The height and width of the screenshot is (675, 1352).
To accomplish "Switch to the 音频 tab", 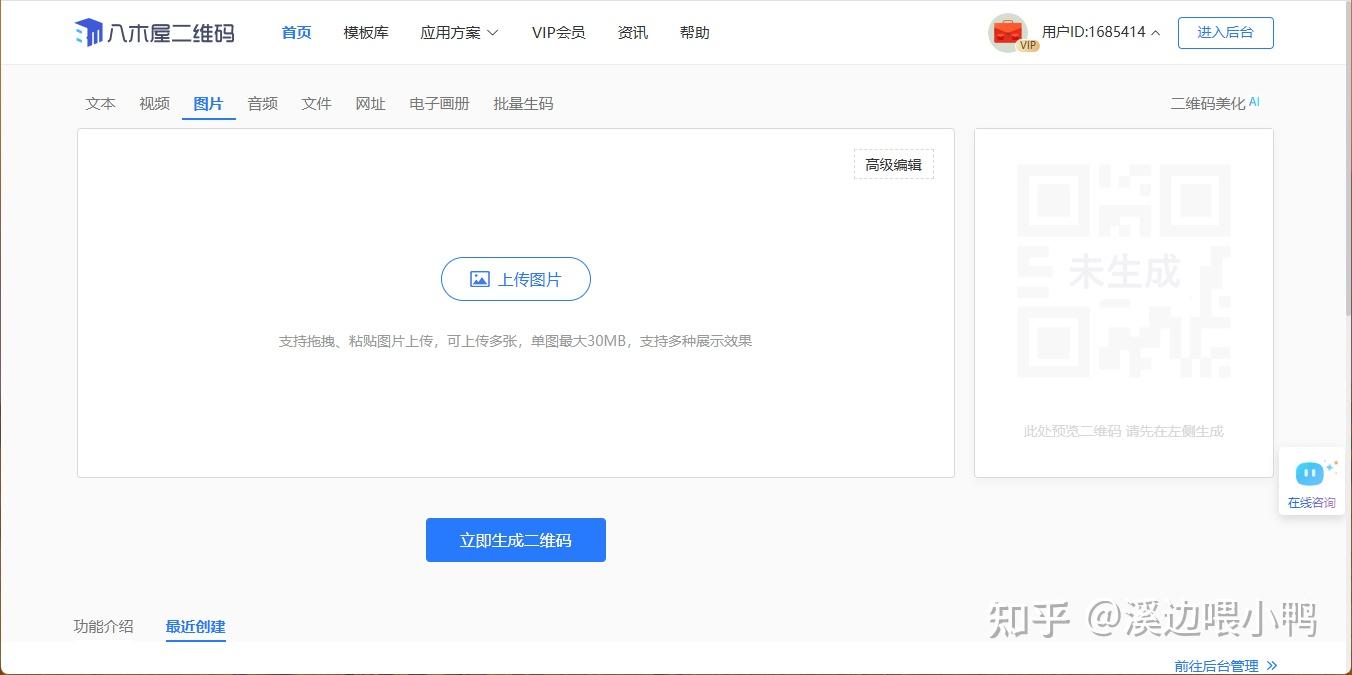I will [263, 103].
